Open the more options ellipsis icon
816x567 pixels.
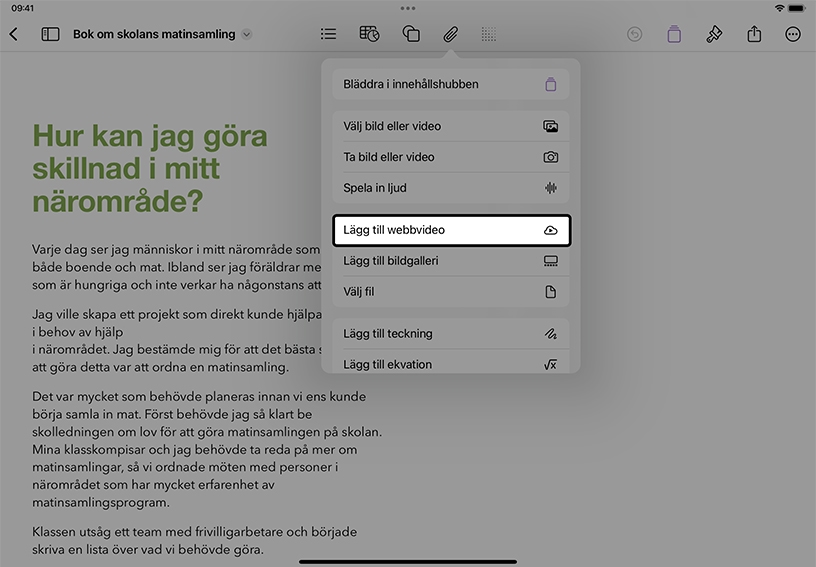793,34
